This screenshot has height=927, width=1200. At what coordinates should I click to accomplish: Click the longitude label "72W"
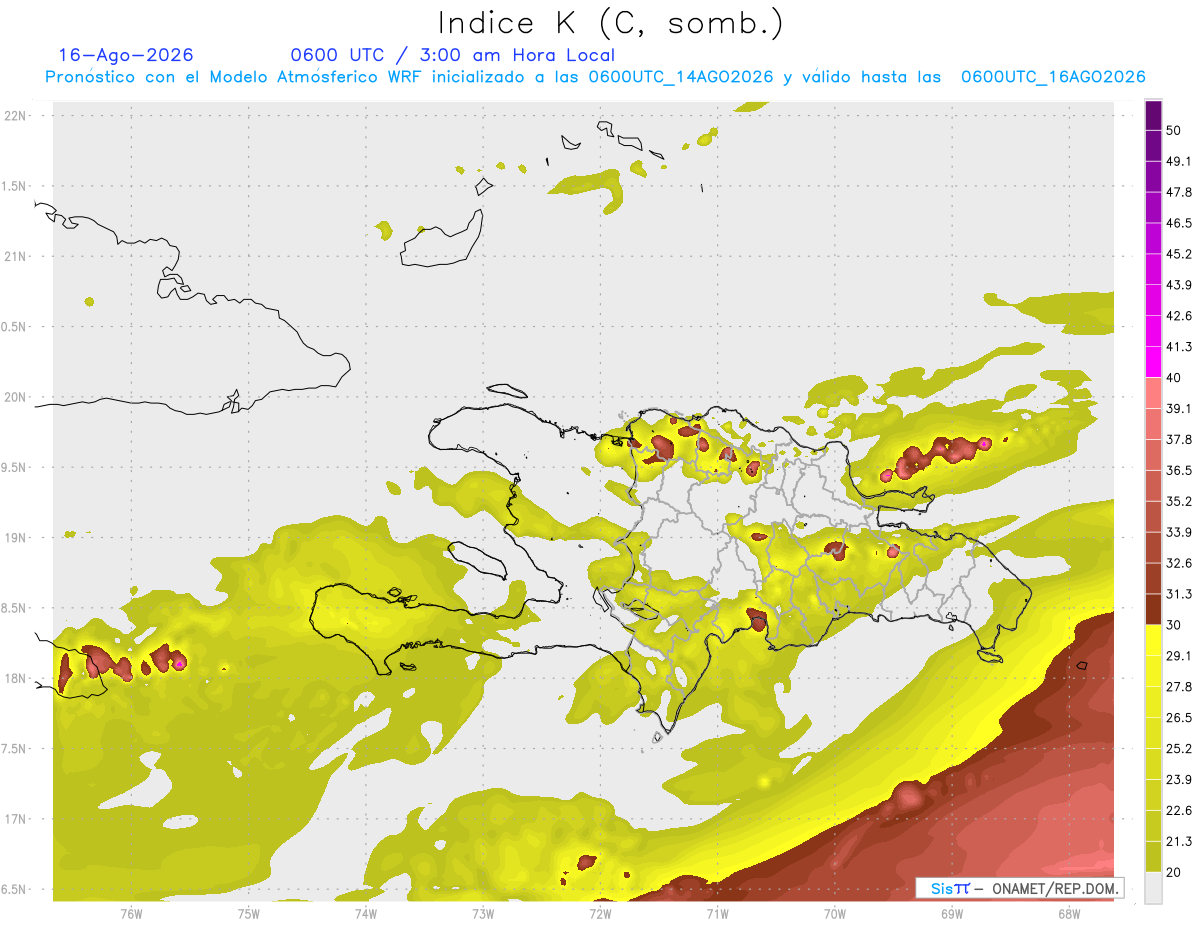click(600, 912)
